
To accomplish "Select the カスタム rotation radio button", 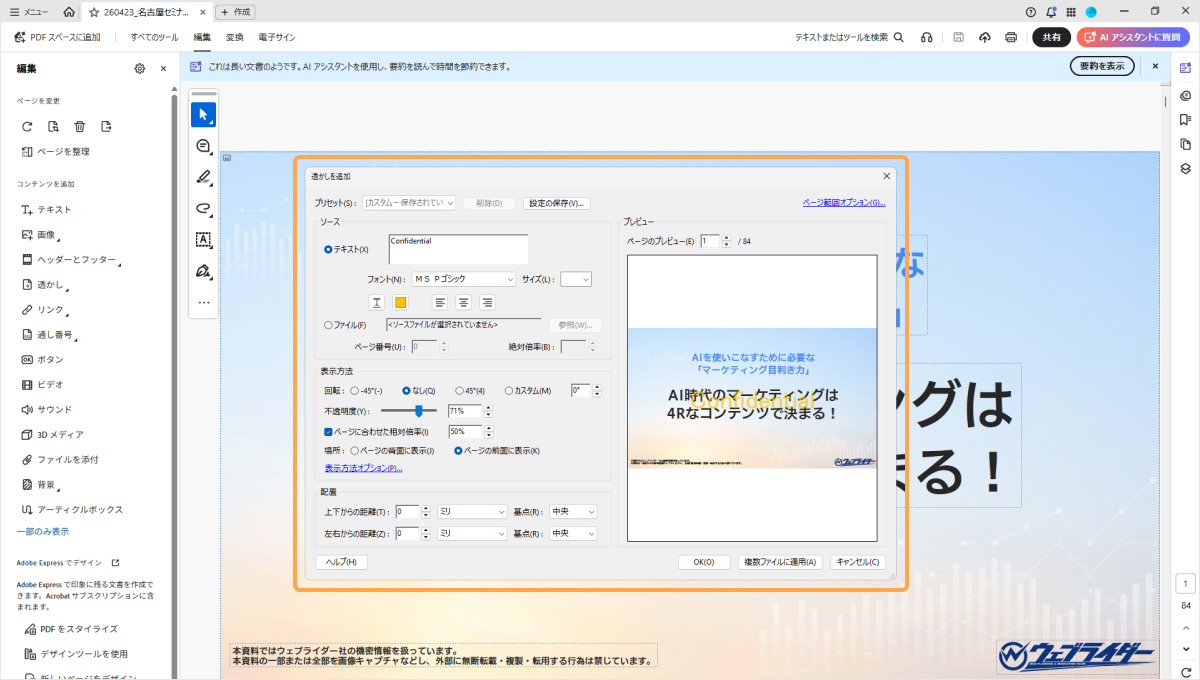I will [x=509, y=391].
